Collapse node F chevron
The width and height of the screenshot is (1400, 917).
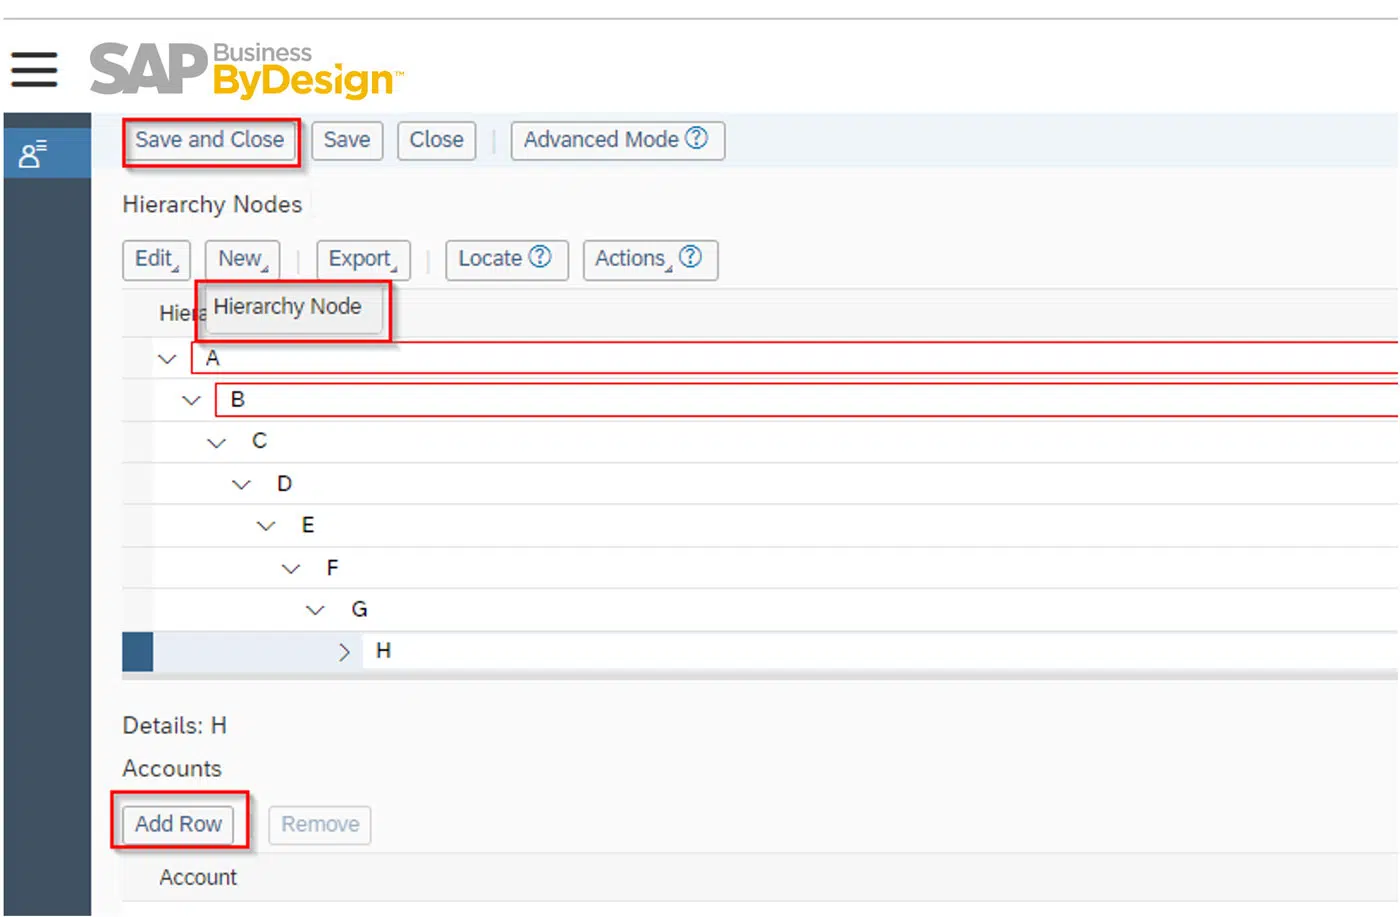291,568
